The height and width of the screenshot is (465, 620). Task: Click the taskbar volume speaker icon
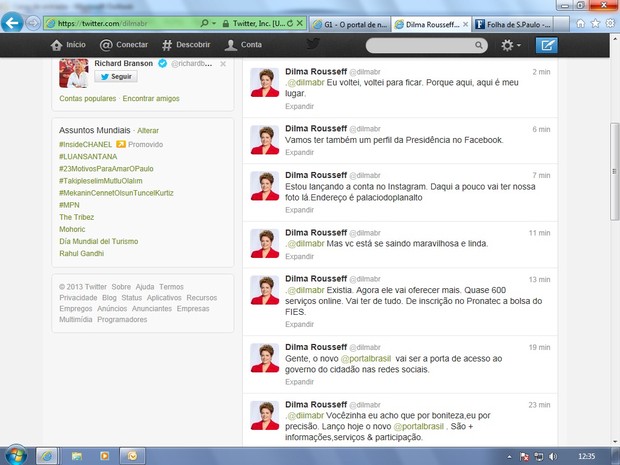click(x=553, y=456)
